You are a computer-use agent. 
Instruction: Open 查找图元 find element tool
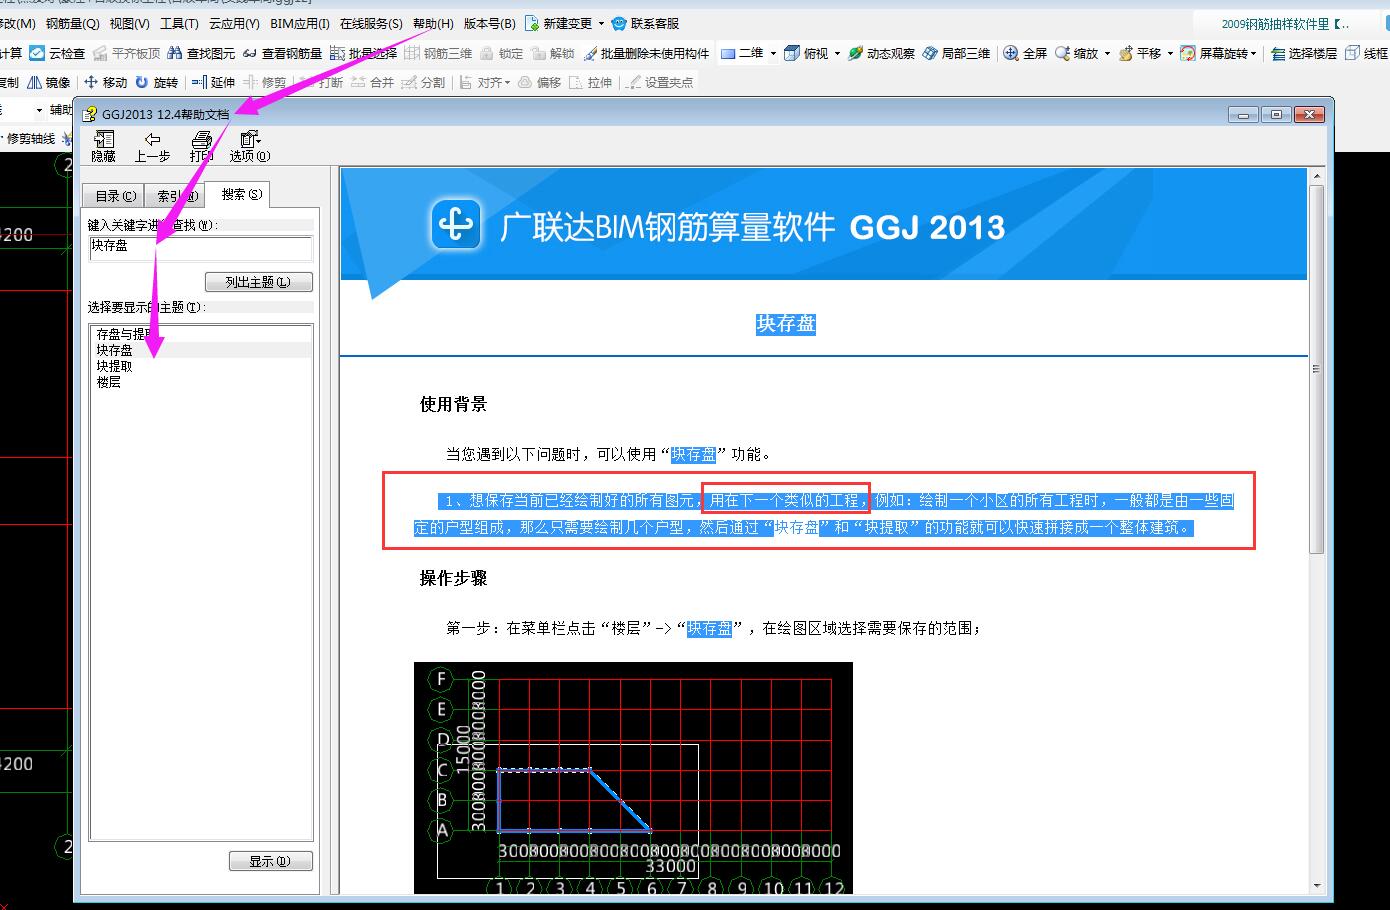201,53
